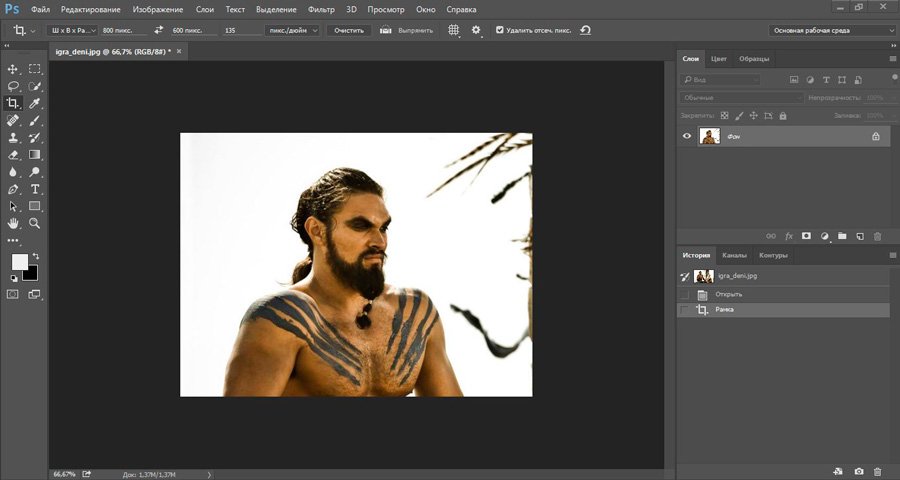Reset the crop with the undo arrow
Viewport: 900px width, 480px height.
585,30
